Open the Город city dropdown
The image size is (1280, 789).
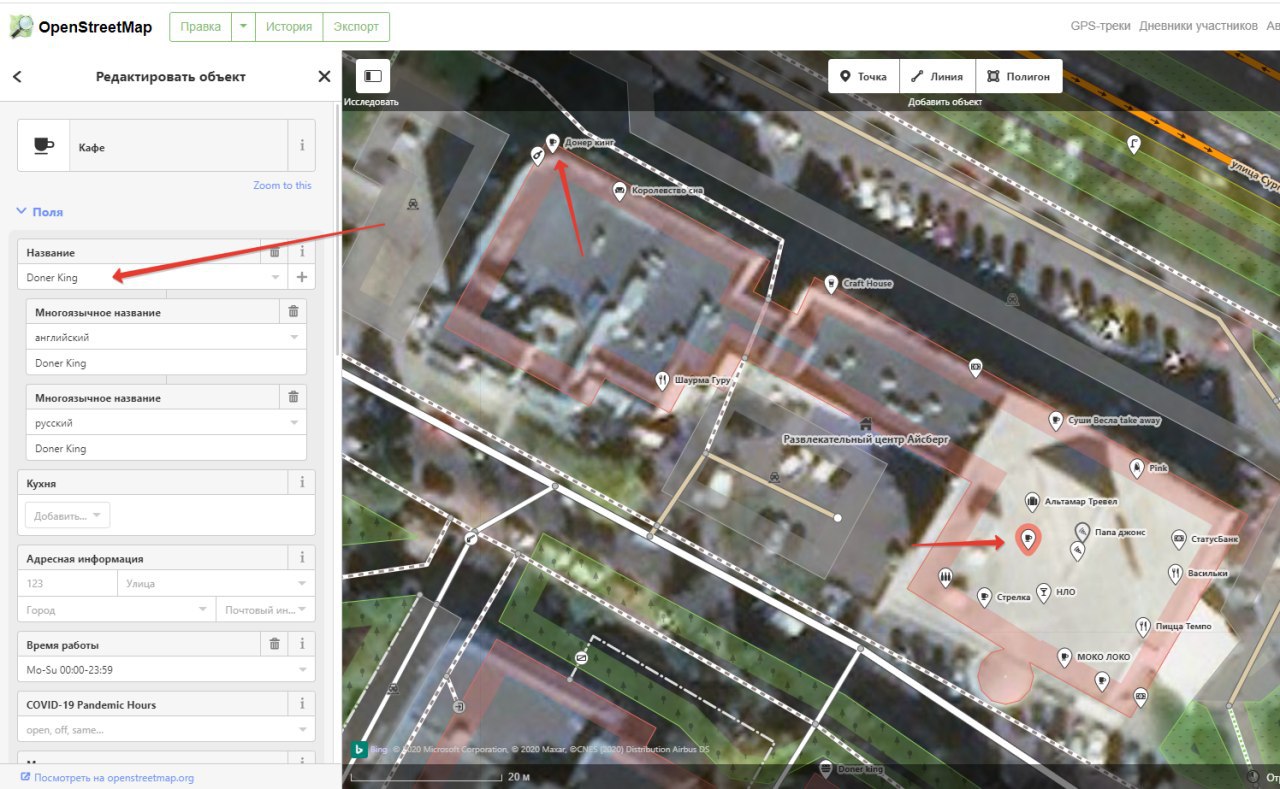pyautogui.click(x=203, y=609)
